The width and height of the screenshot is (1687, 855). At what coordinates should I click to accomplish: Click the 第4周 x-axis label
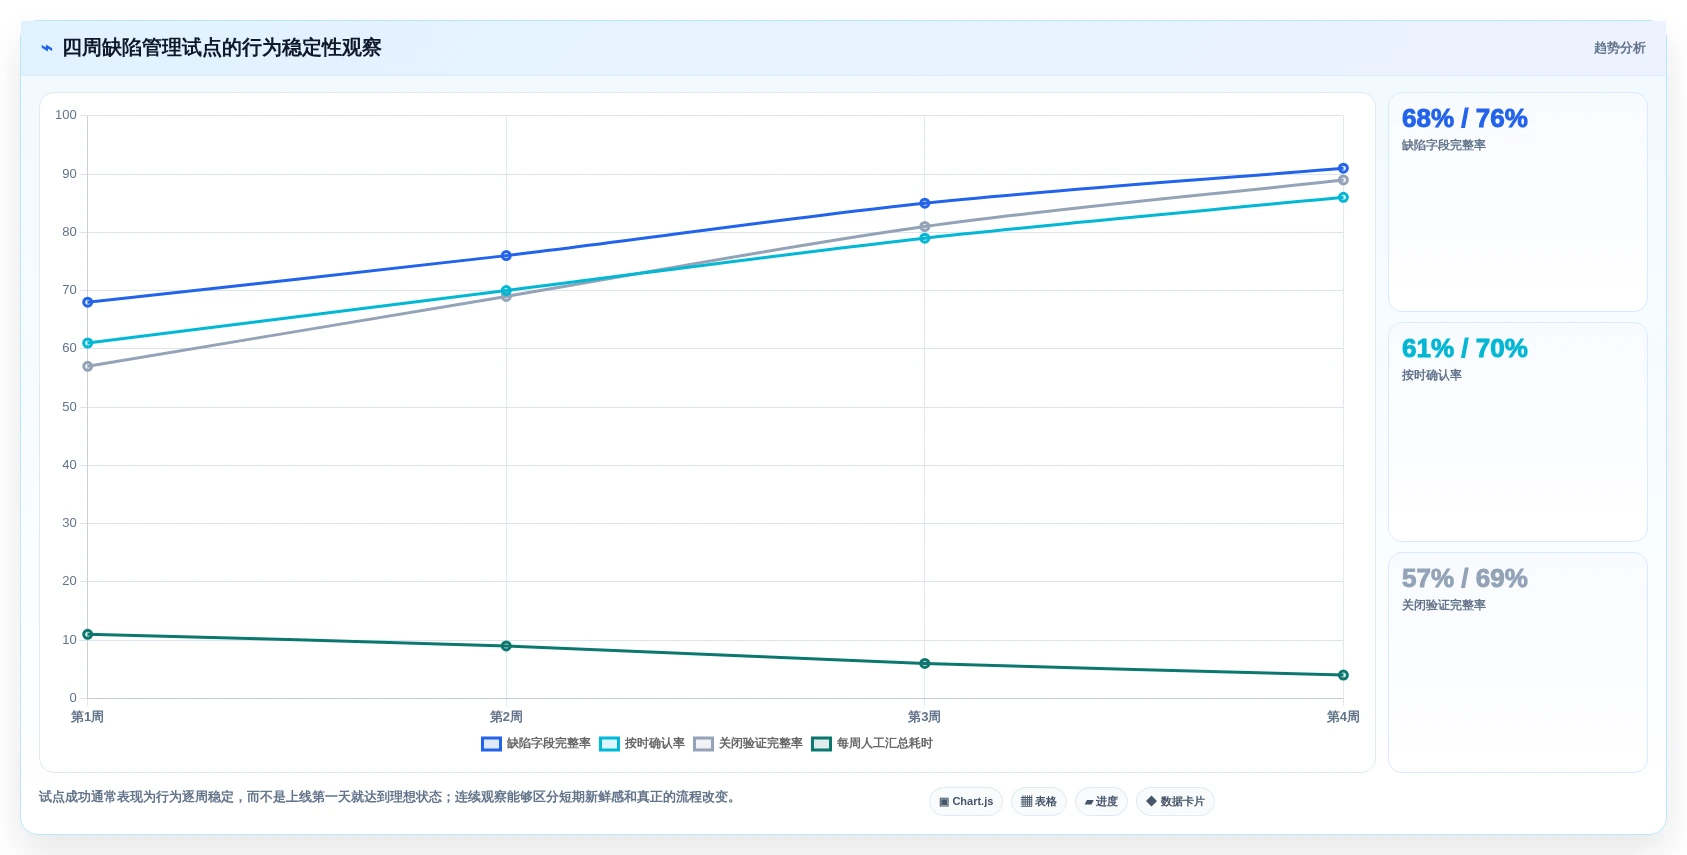[x=1343, y=717]
